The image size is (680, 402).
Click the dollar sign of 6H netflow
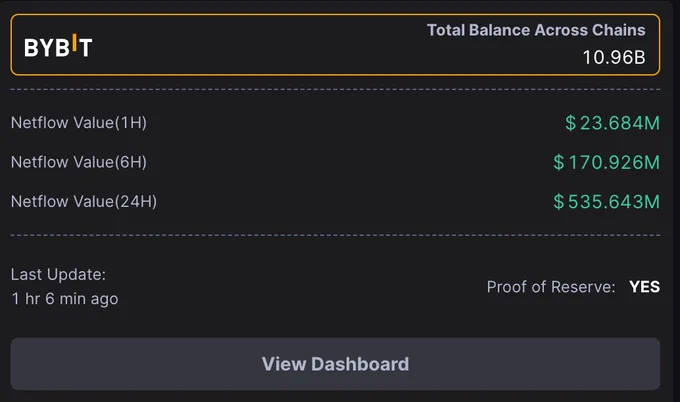point(559,162)
